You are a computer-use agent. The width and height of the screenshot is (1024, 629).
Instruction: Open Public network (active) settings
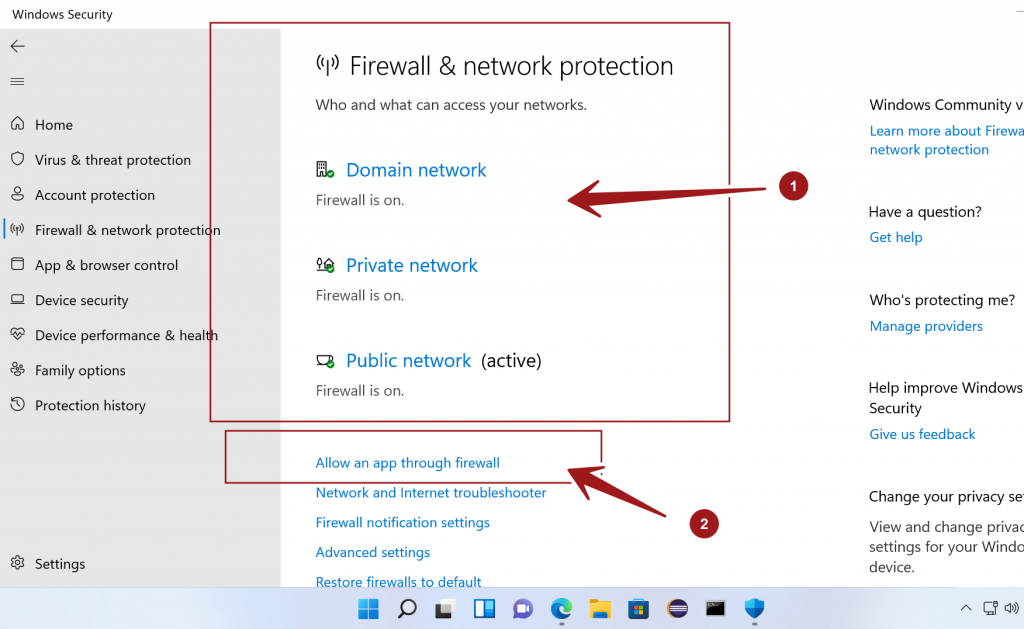[408, 360]
